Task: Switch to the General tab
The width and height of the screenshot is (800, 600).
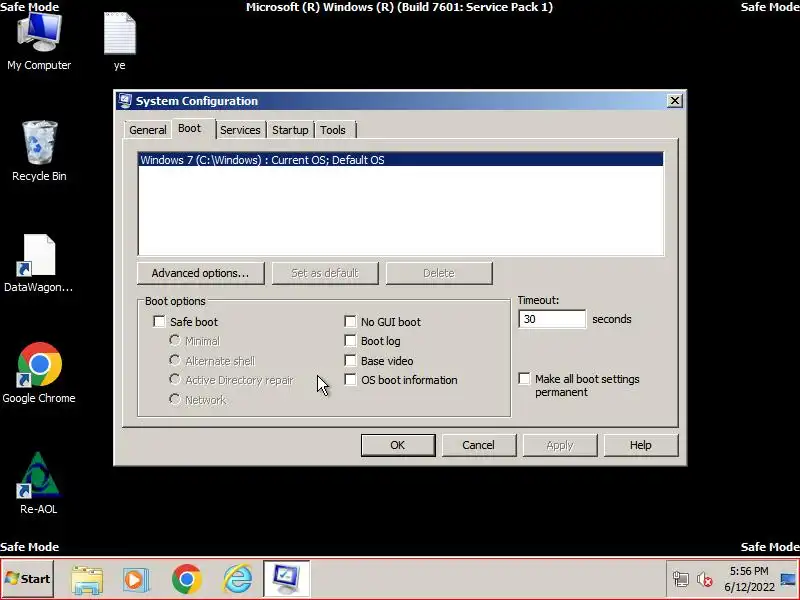Action: click(x=147, y=130)
